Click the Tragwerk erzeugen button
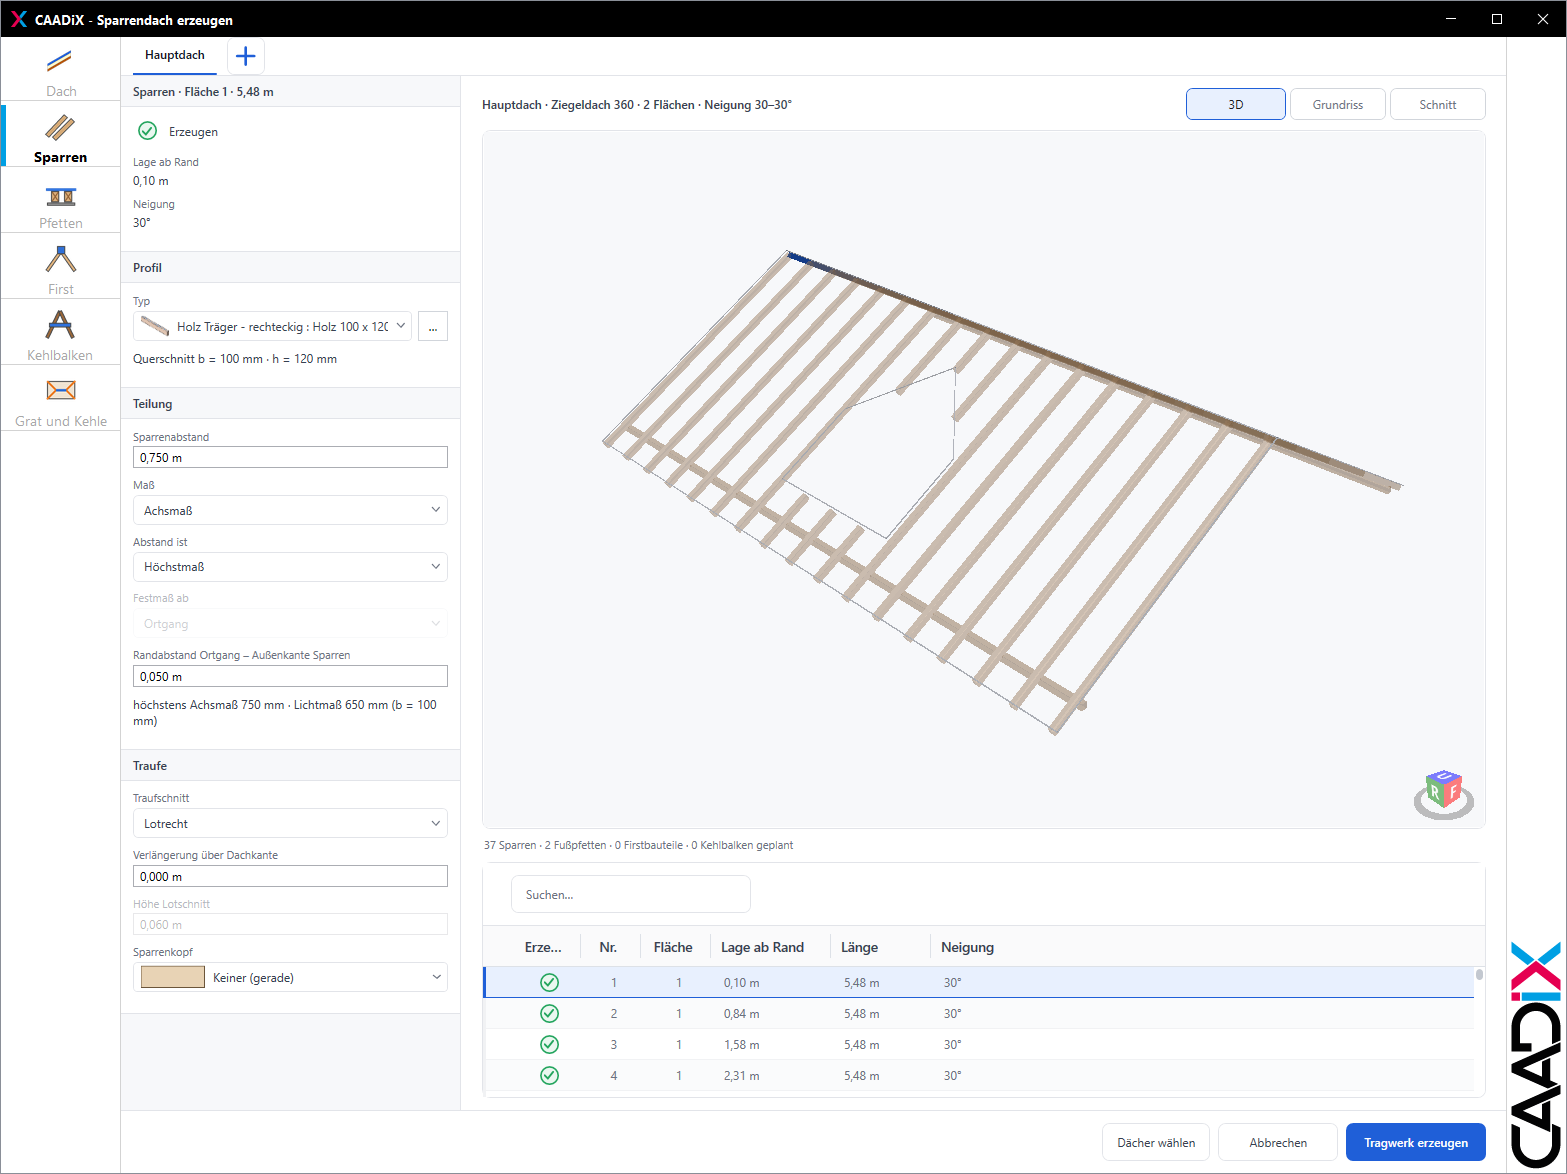1567x1174 pixels. click(x=1416, y=1142)
